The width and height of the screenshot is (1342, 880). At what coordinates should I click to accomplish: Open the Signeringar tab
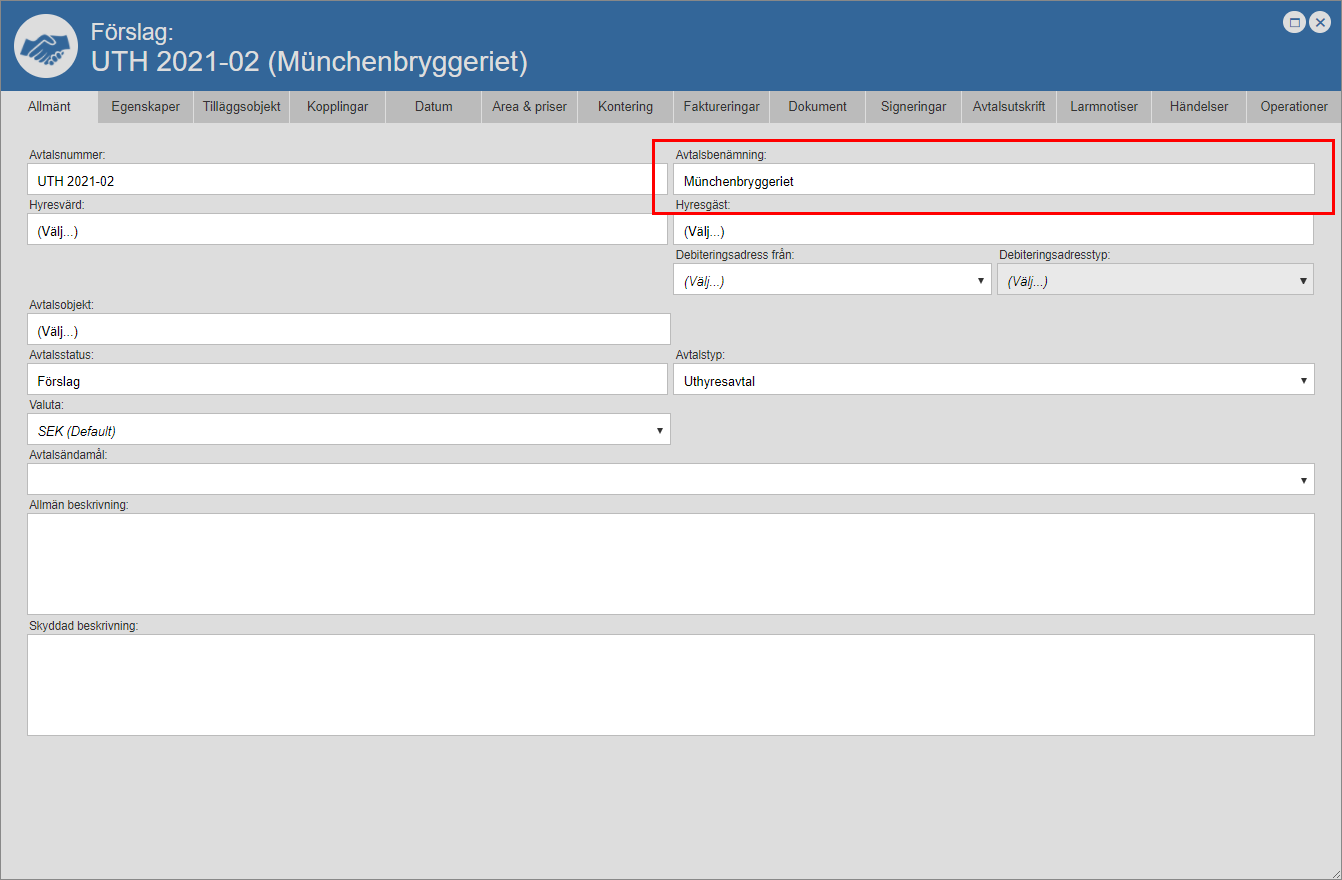[913, 107]
